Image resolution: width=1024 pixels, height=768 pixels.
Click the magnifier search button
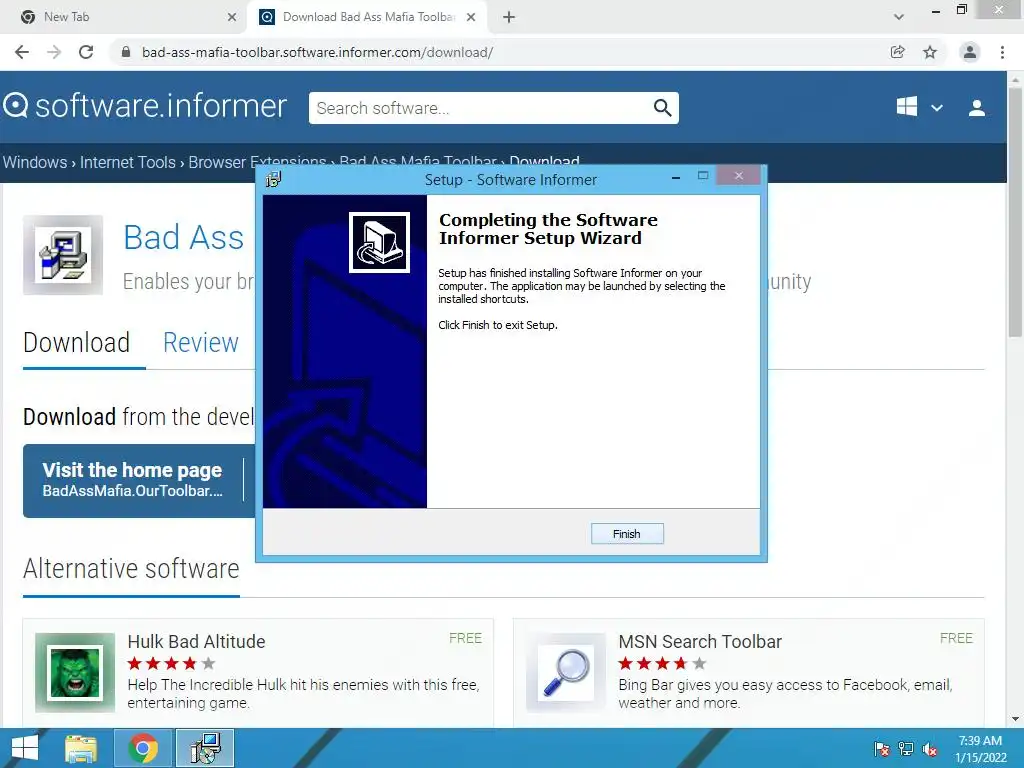tap(662, 108)
